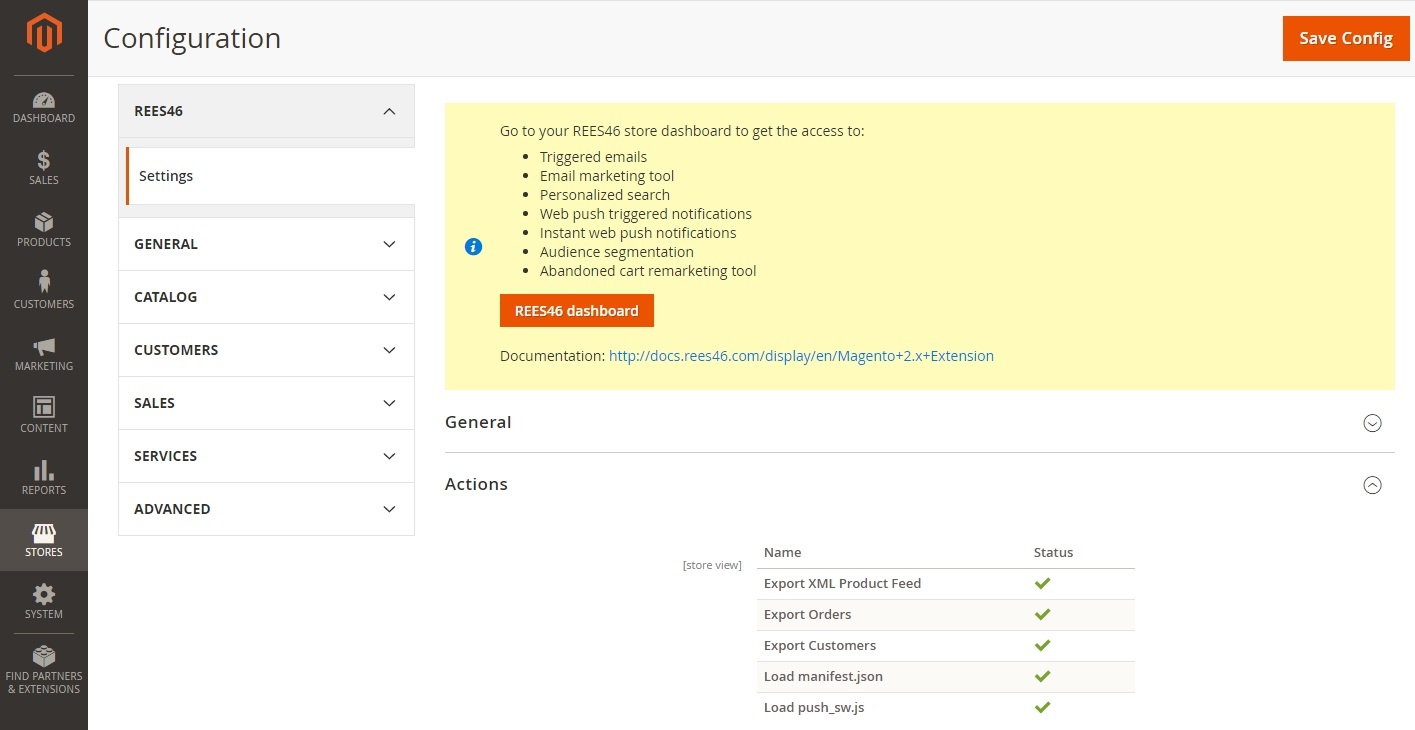The height and width of the screenshot is (730, 1415).
Task: Collapse the REES46 configuration section
Action: (389, 111)
